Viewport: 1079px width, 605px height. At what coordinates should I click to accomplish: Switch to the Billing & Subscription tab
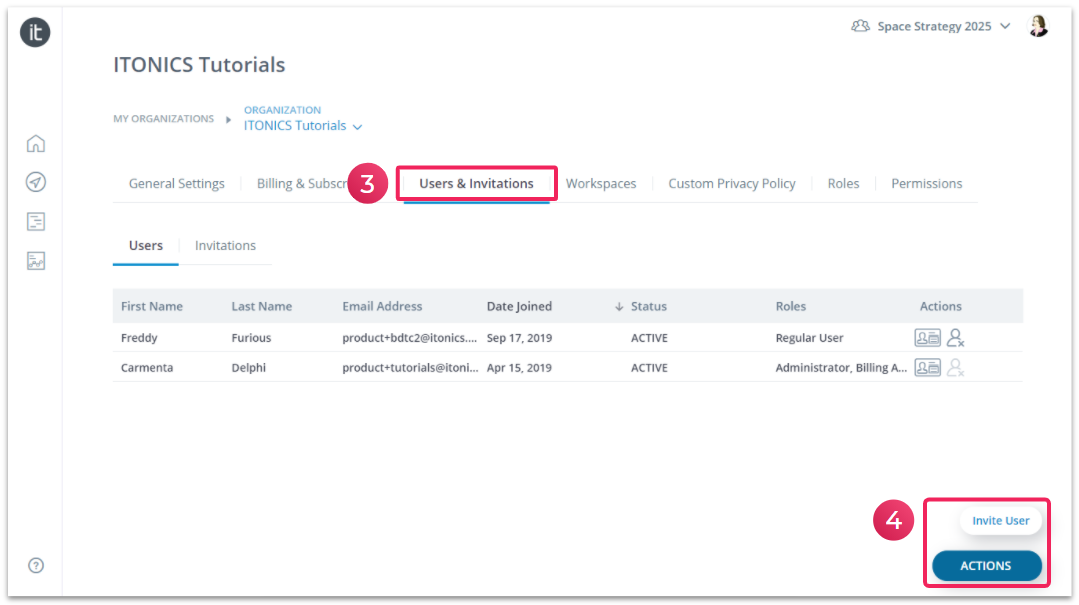301,184
